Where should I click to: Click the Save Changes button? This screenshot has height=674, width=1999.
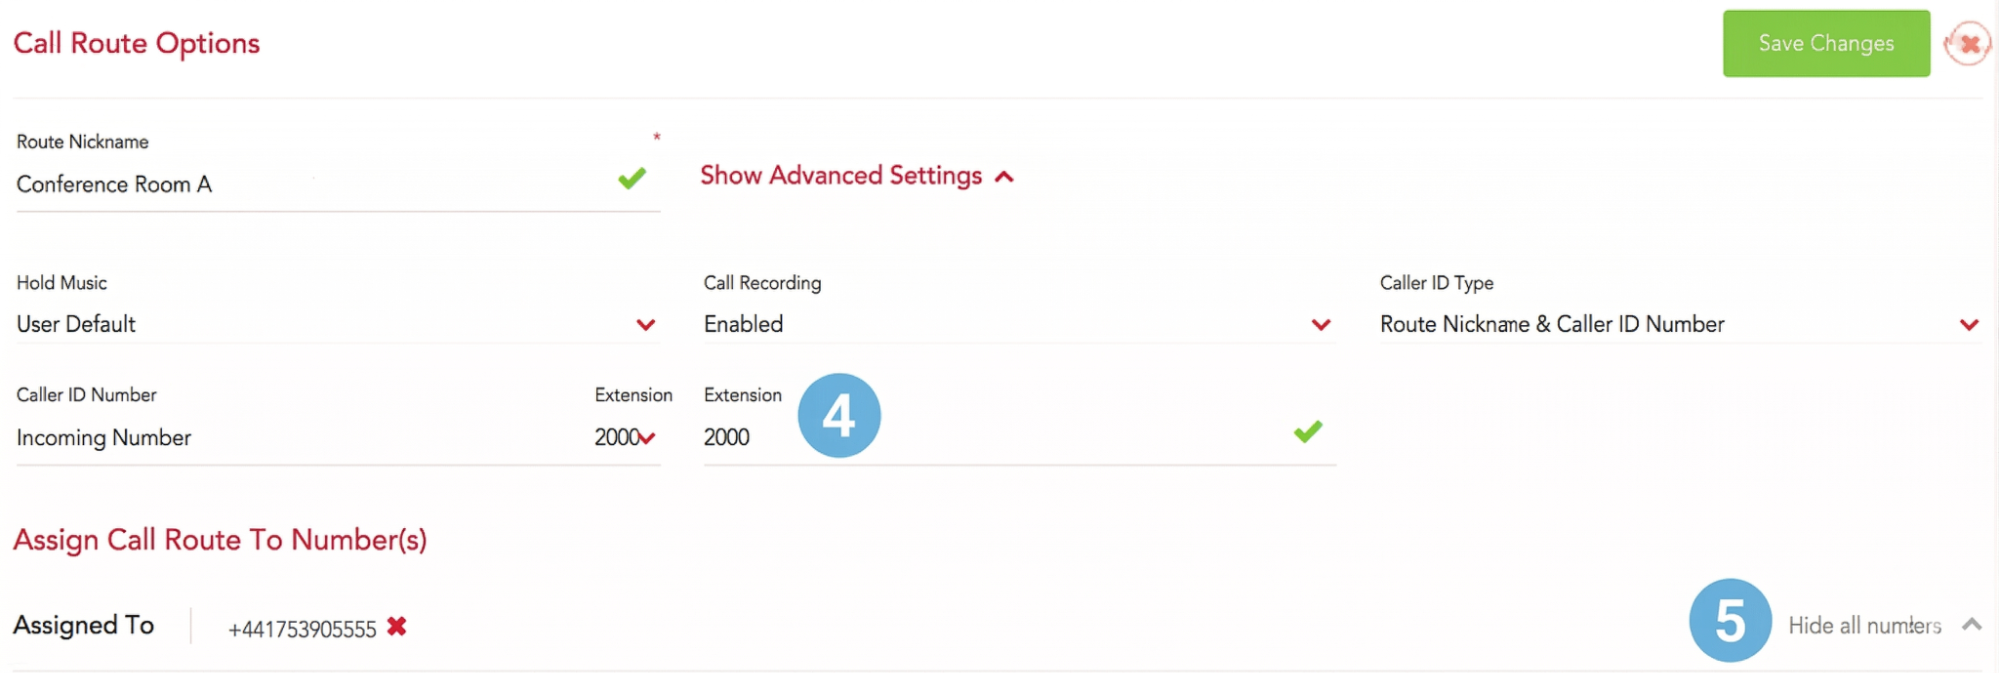click(1826, 43)
